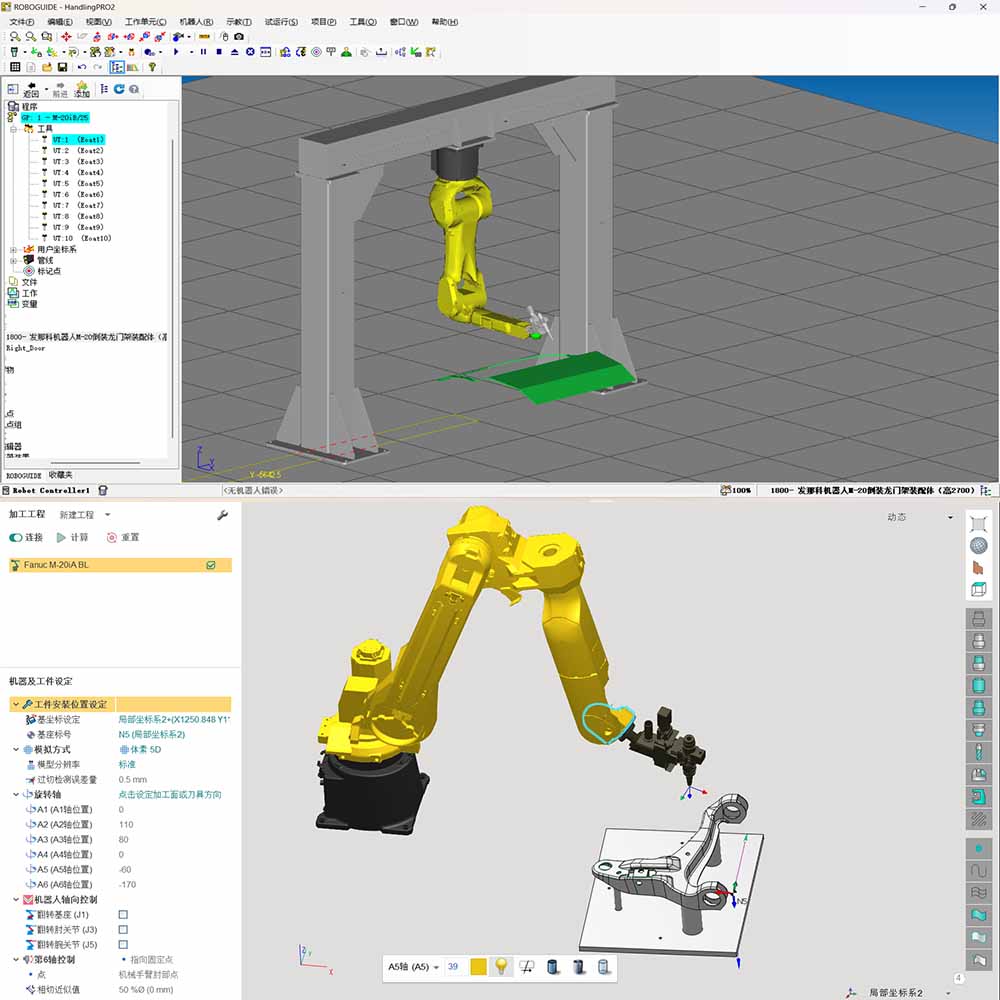Click the 计算 calculate button
Viewport: 1000px width, 1000px height.
coord(72,537)
